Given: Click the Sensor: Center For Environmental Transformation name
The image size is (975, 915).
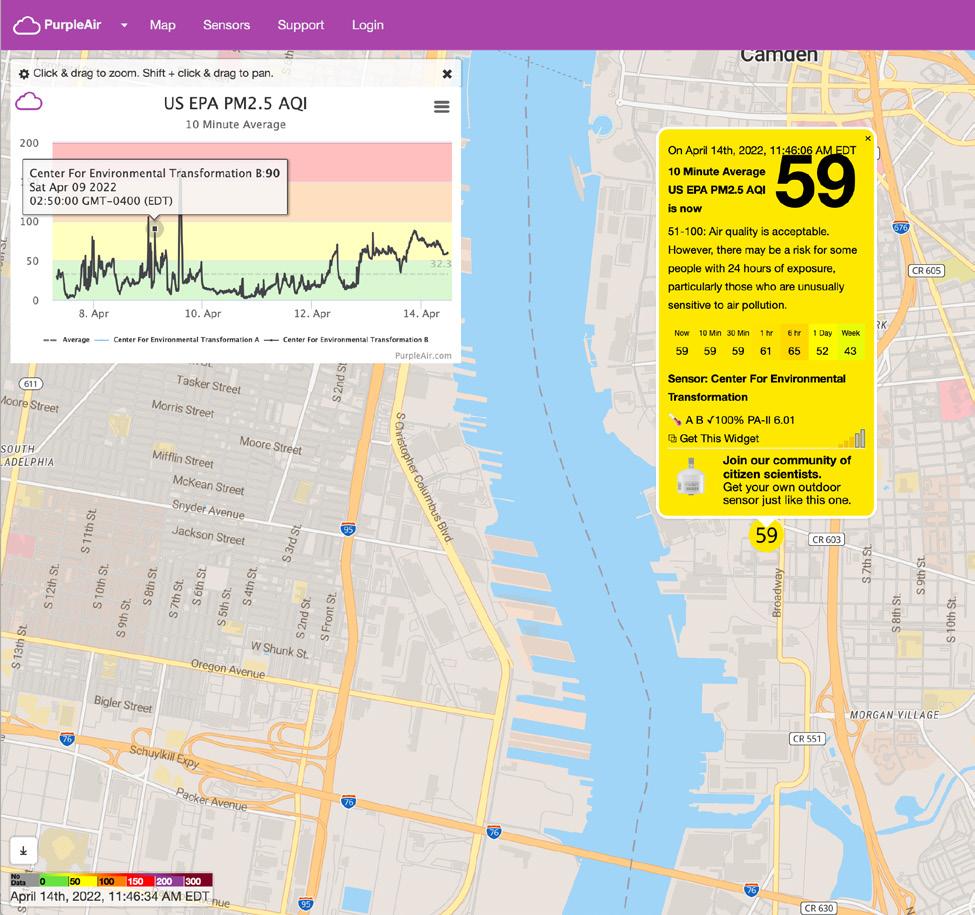Looking at the screenshot, I should click(x=757, y=388).
